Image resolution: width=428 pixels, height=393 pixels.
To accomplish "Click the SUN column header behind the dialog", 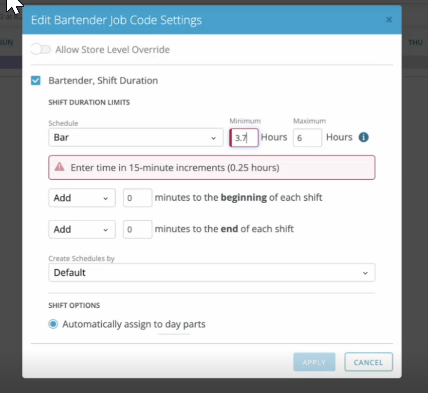I will click(7, 42).
